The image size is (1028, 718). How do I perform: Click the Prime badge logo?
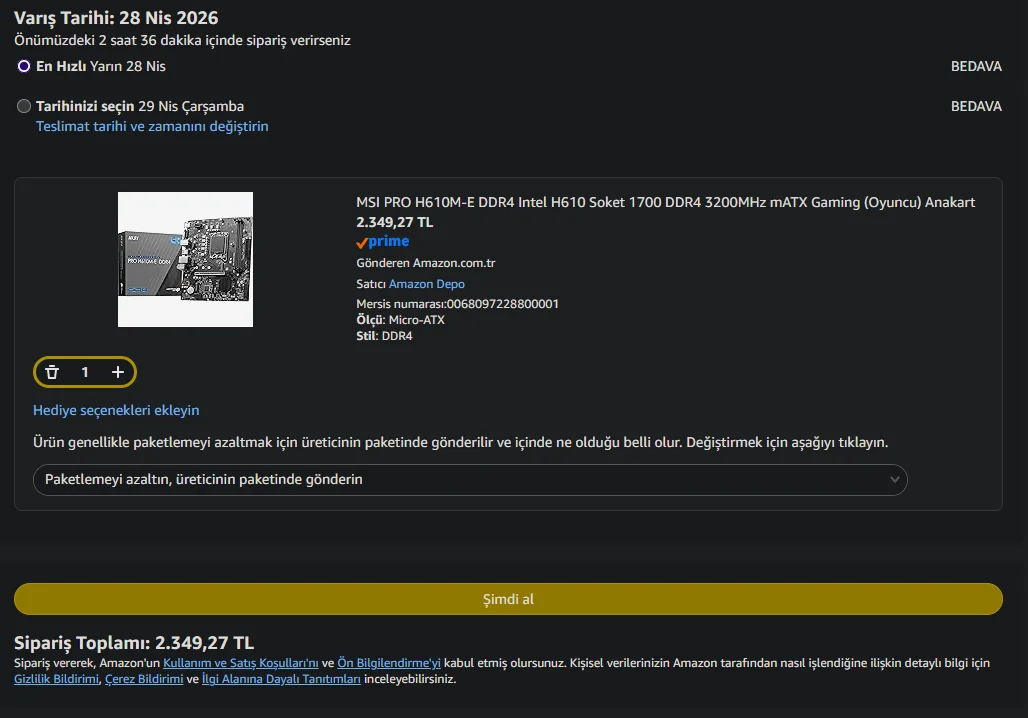point(383,242)
